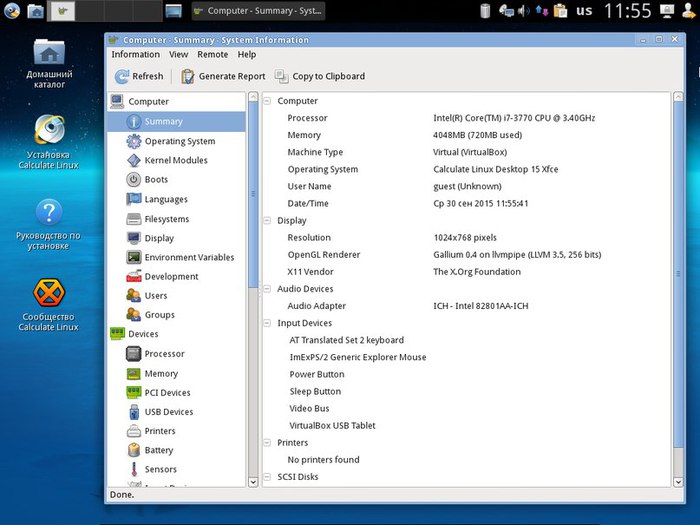Open the Information menu
The height and width of the screenshot is (525, 700).
(x=135, y=54)
